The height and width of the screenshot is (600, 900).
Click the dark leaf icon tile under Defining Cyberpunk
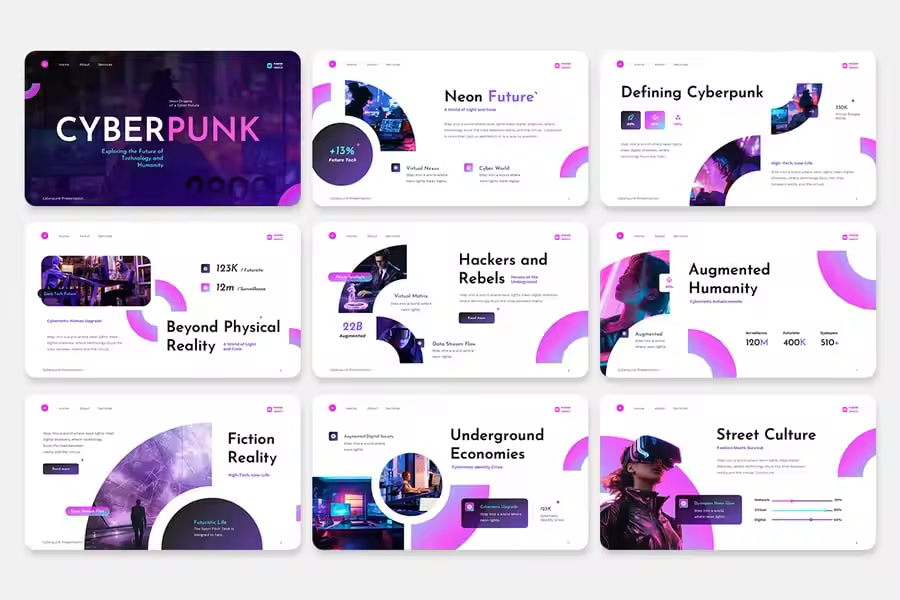(631, 120)
